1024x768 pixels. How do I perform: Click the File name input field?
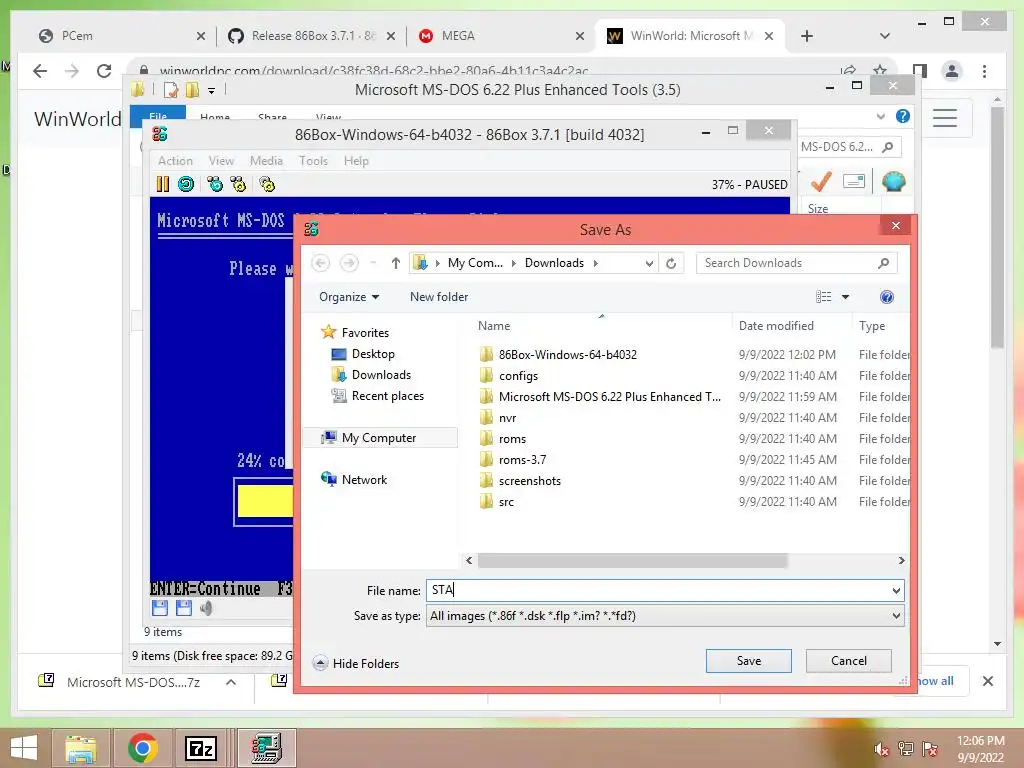pos(665,590)
